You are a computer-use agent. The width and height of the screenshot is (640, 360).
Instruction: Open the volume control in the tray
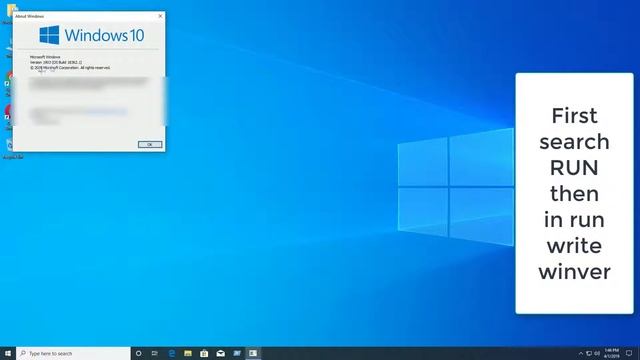597,353
